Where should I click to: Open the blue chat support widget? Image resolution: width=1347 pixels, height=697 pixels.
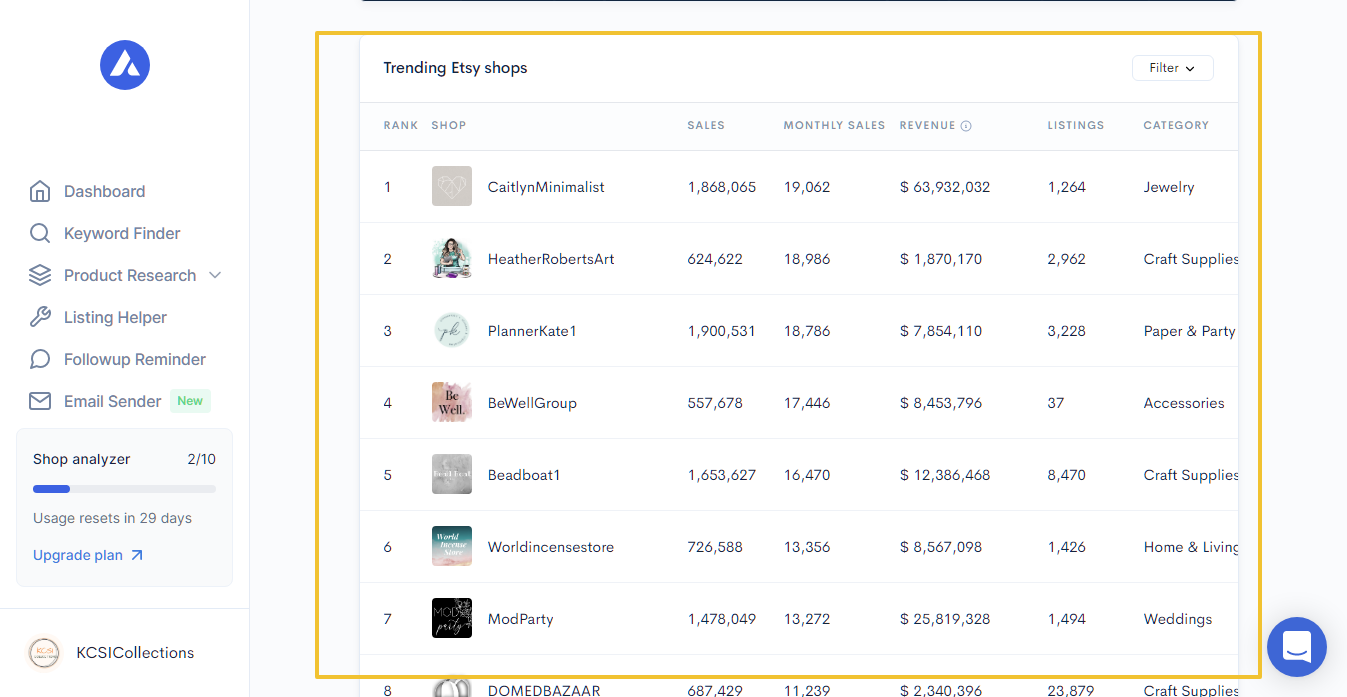coord(1296,647)
